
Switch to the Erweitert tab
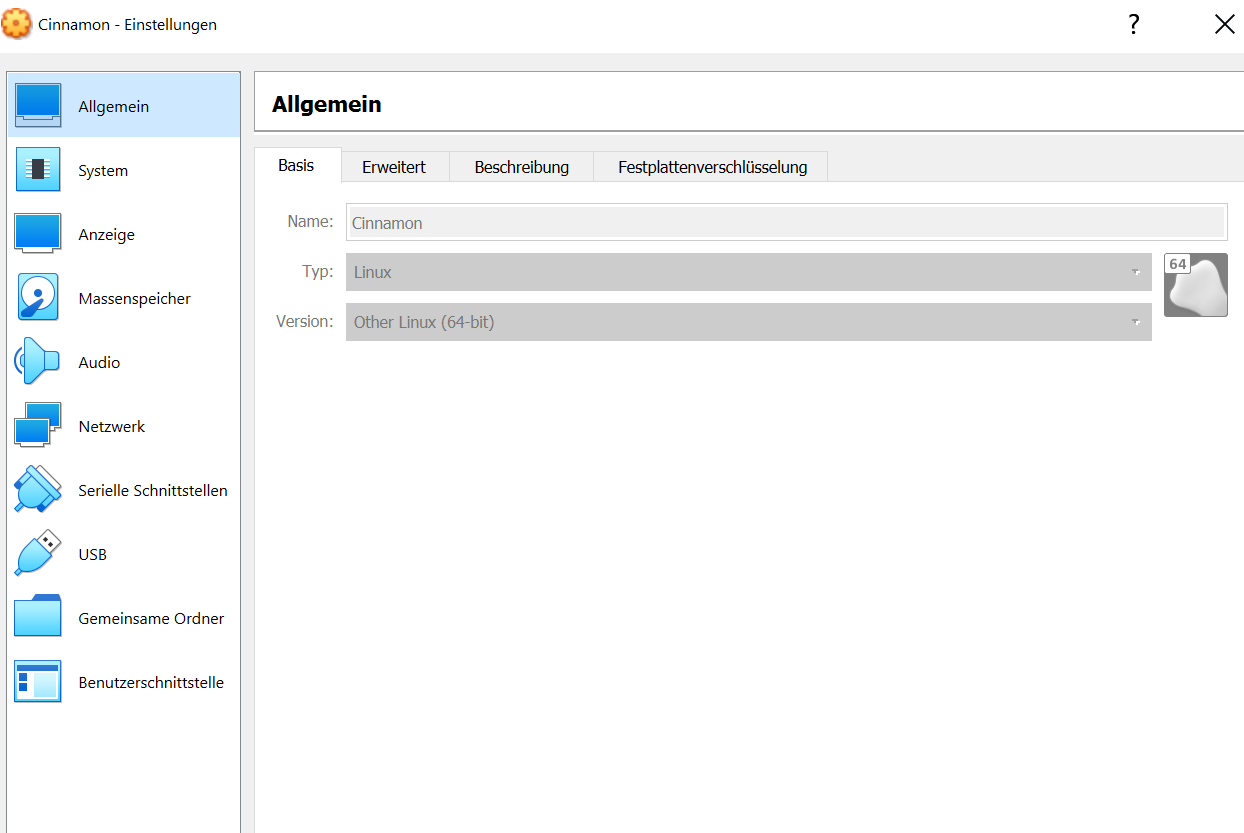[394, 167]
